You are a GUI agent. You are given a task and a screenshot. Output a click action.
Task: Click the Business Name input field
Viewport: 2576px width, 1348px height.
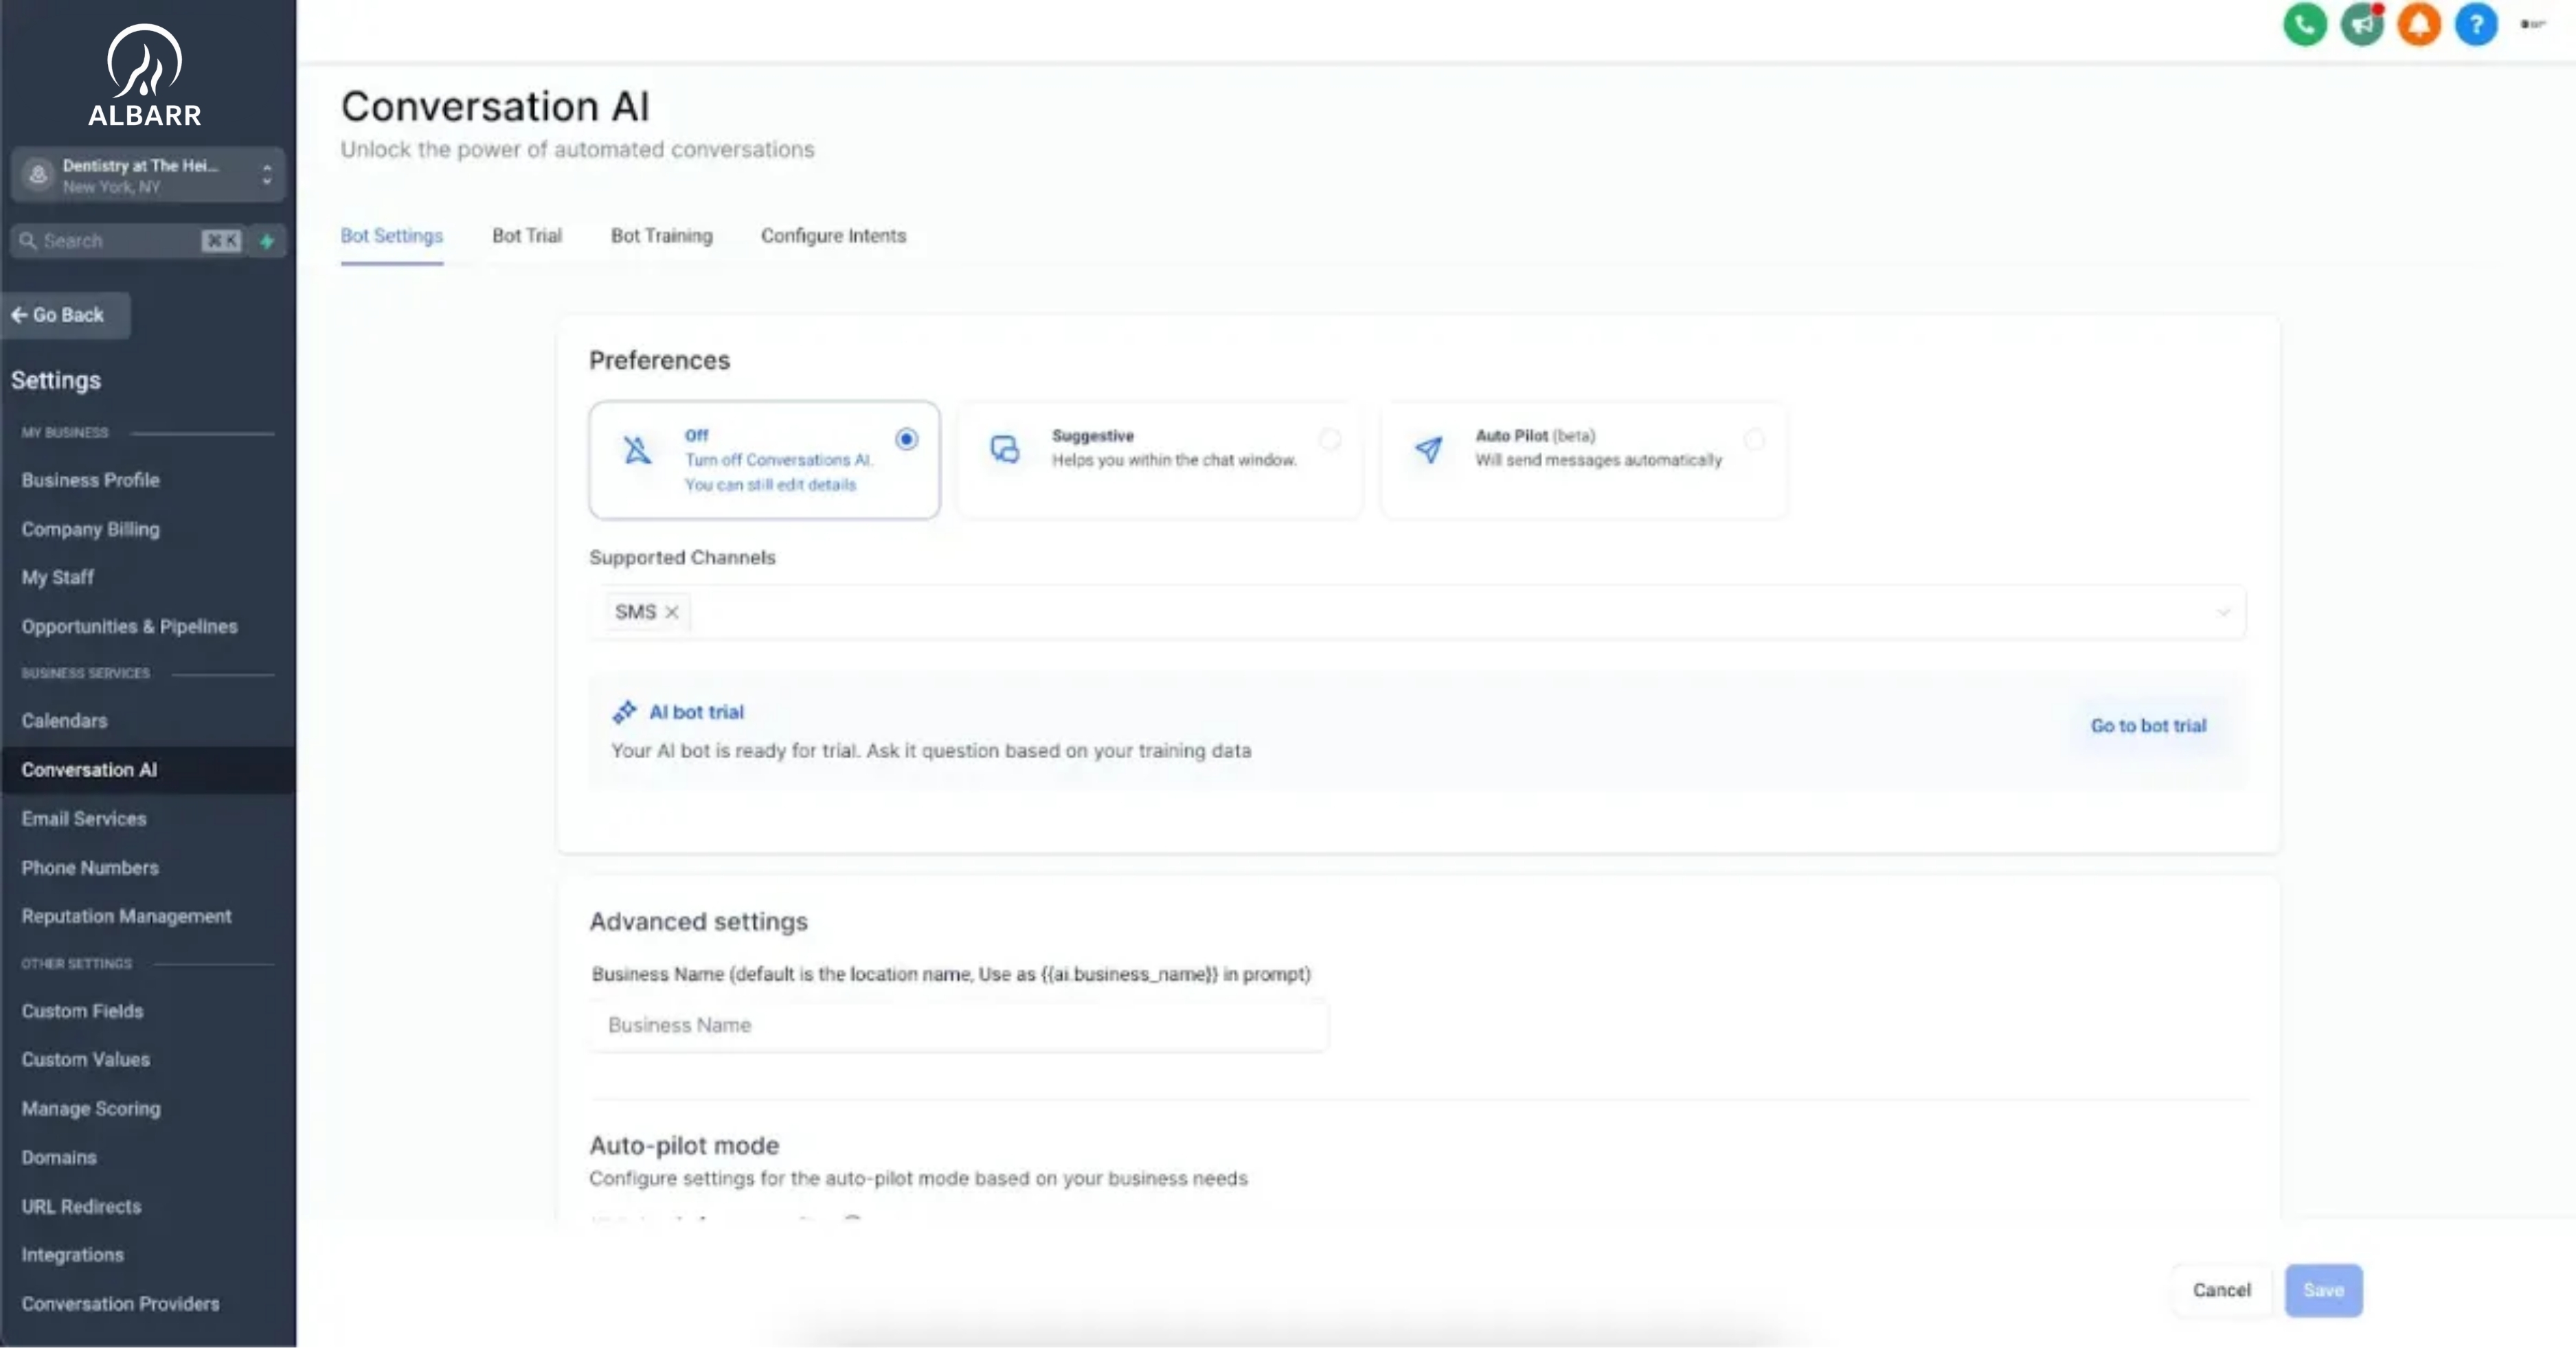point(958,1025)
